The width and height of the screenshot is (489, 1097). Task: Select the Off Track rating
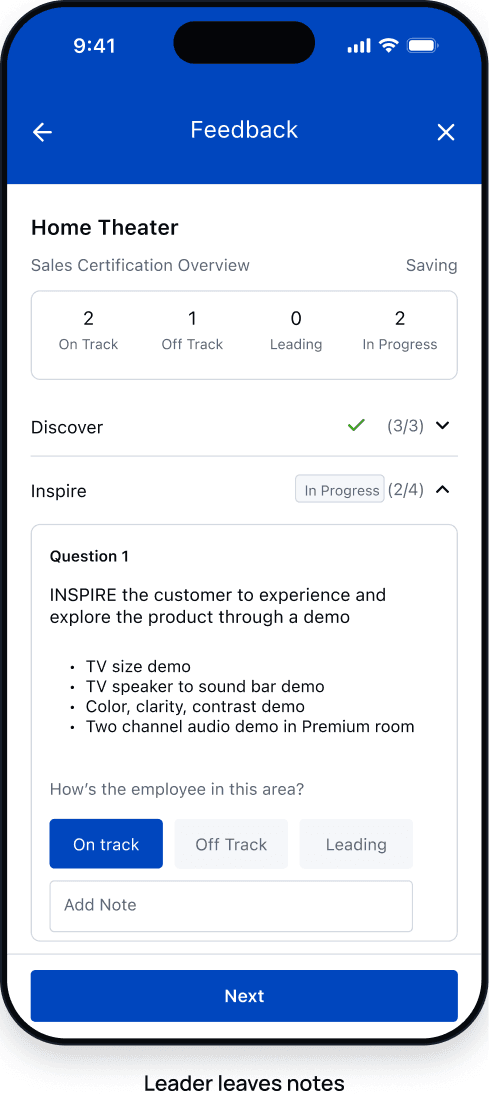point(231,844)
